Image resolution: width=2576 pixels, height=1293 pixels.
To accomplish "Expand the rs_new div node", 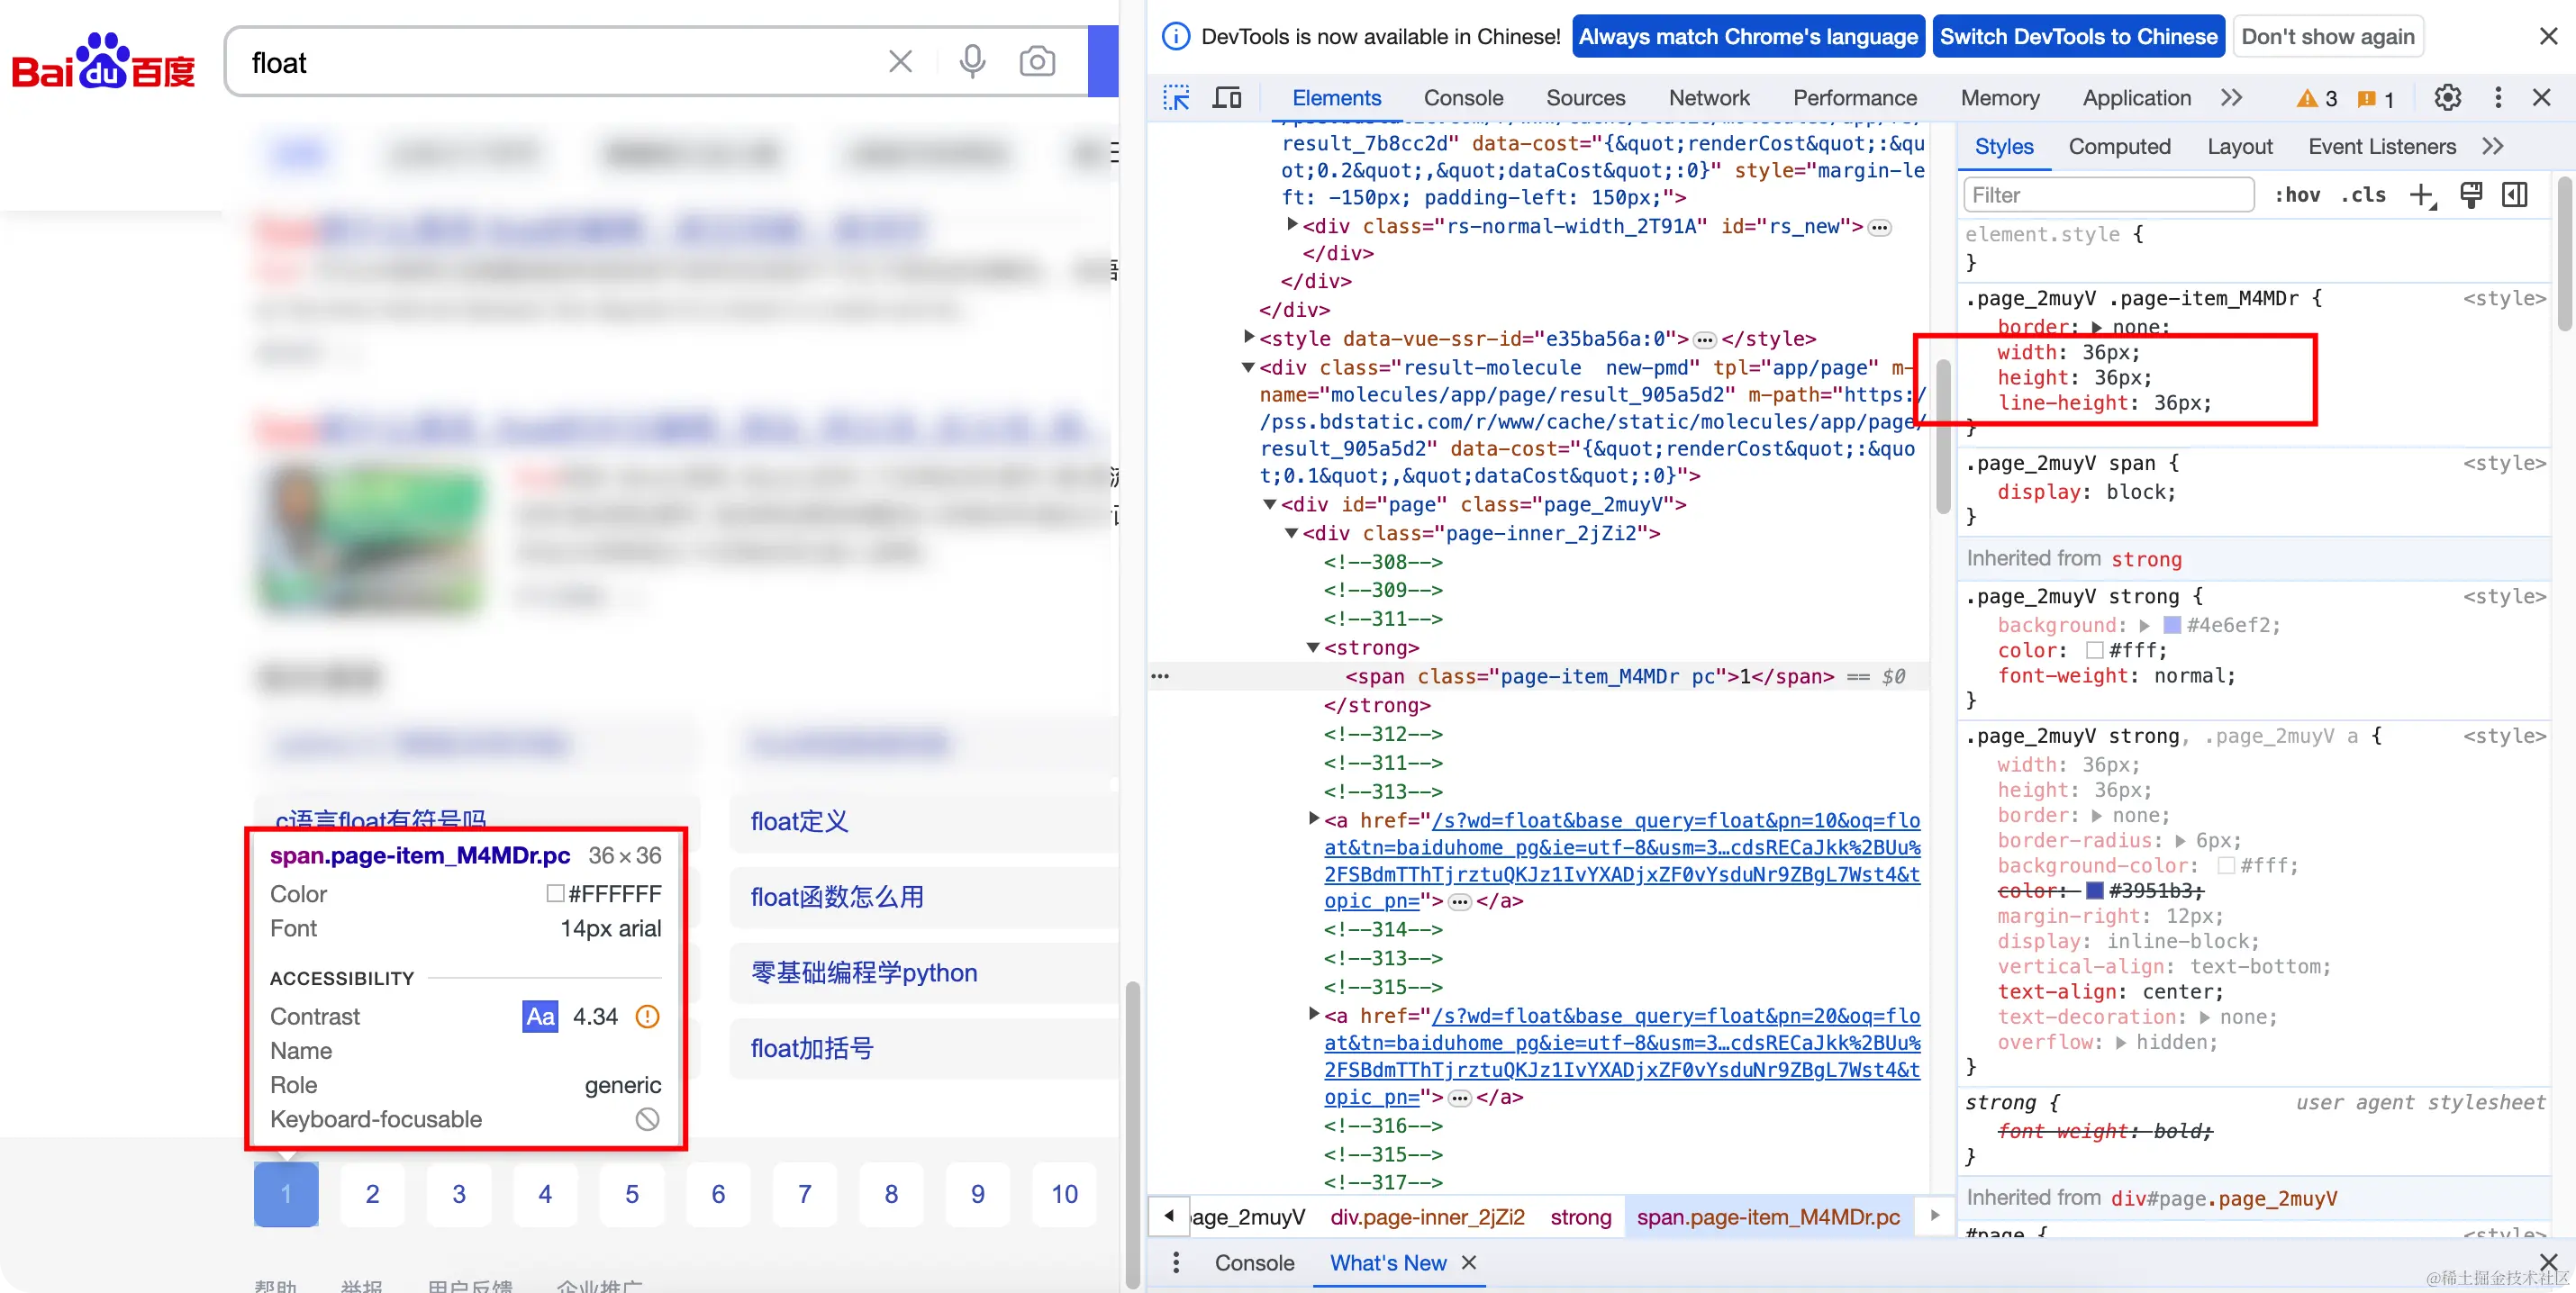I will pos(1292,225).
